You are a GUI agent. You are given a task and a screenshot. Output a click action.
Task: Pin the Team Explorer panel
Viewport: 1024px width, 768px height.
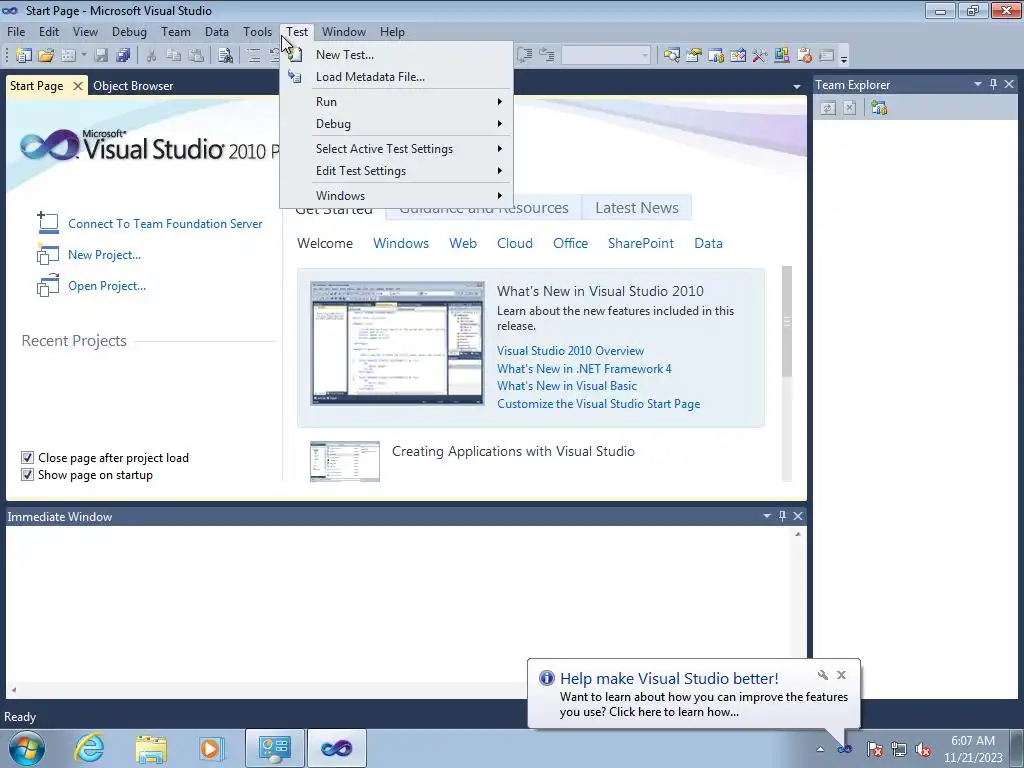(x=993, y=84)
